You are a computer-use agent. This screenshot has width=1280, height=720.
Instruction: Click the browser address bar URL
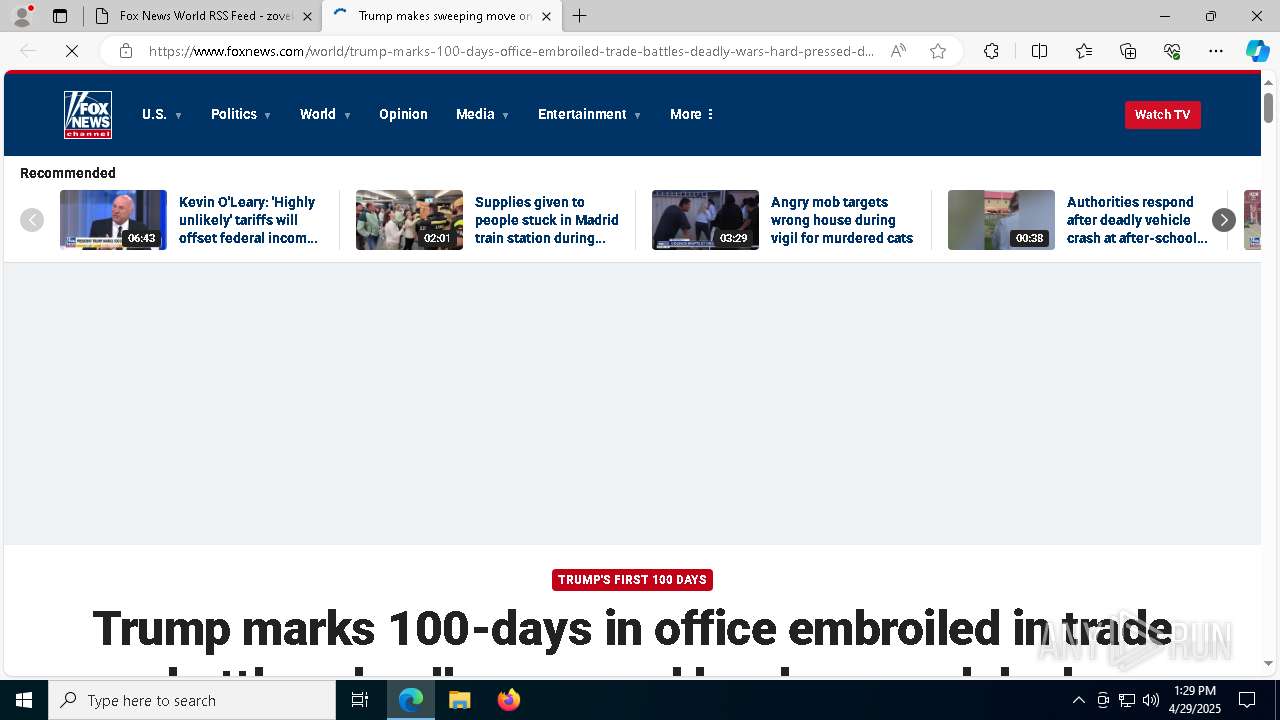click(x=511, y=51)
